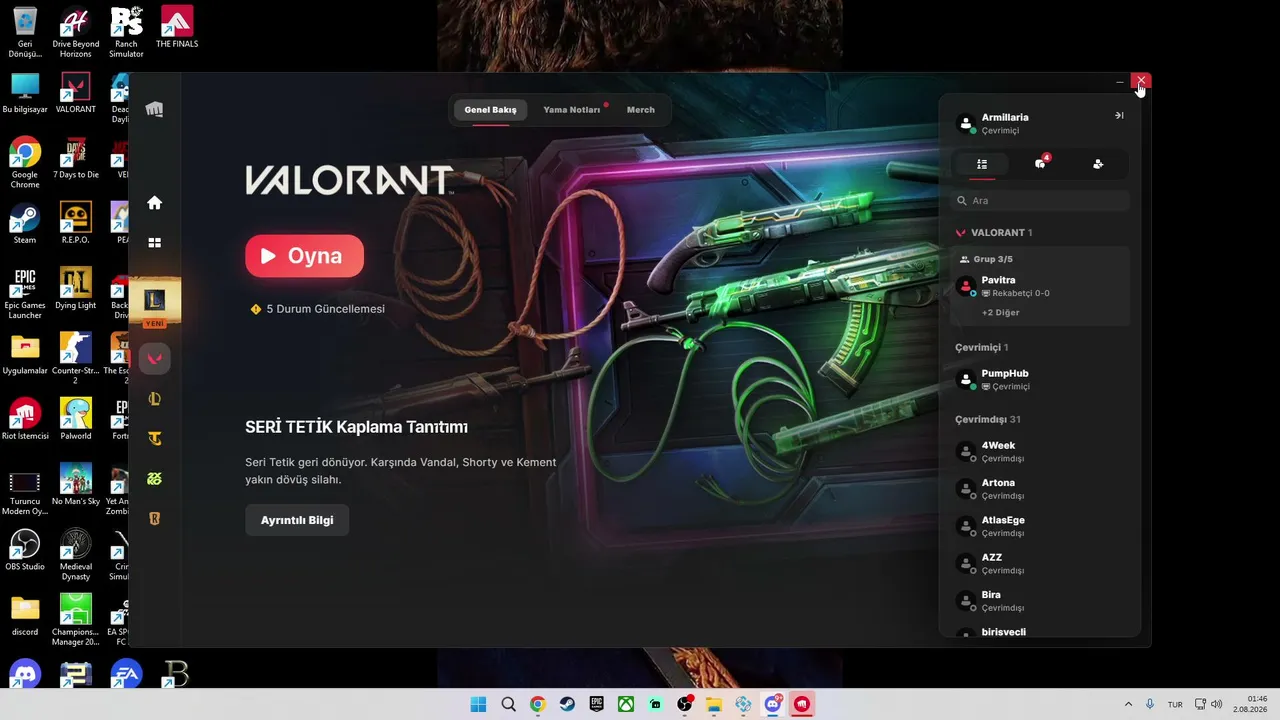The image size is (1280, 720).
Task: Collapse the Çevrimiçi 1 section
Action: (982, 347)
